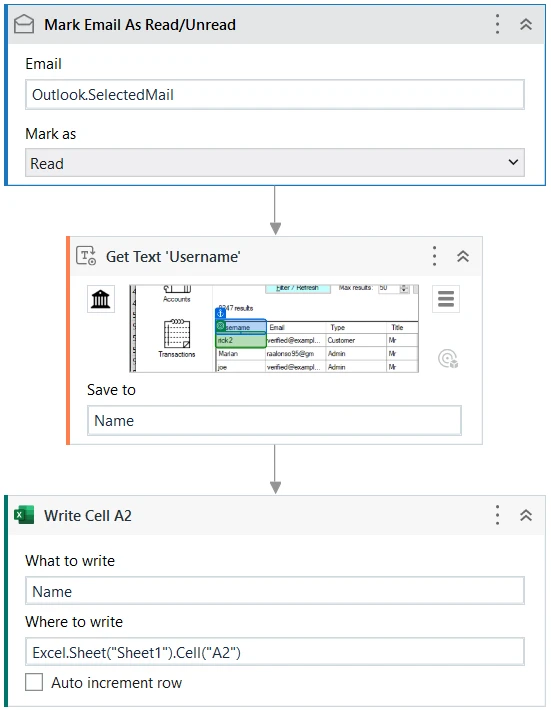The width and height of the screenshot is (551, 710).
Task: Collapse the Write Cell A2 activity
Action: (x=526, y=515)
